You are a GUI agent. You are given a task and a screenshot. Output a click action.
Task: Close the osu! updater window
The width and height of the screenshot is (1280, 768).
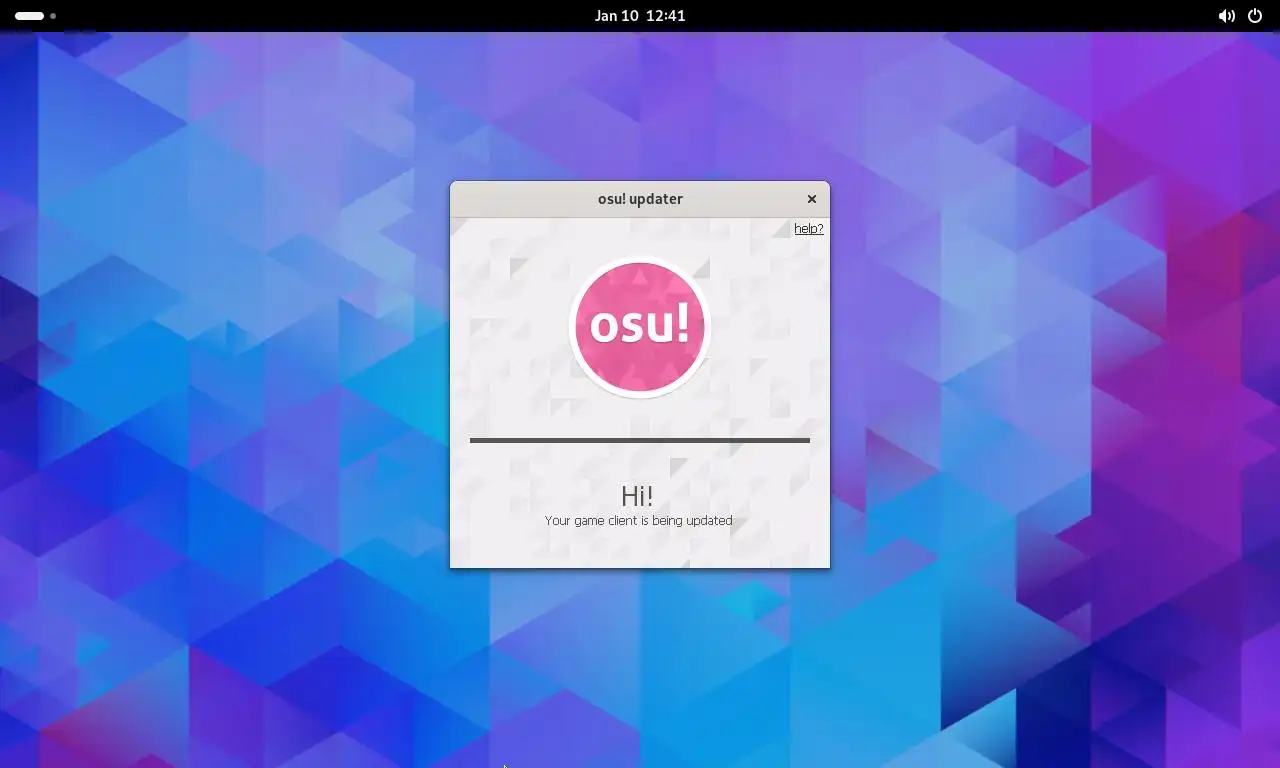(x=812, y=199)
